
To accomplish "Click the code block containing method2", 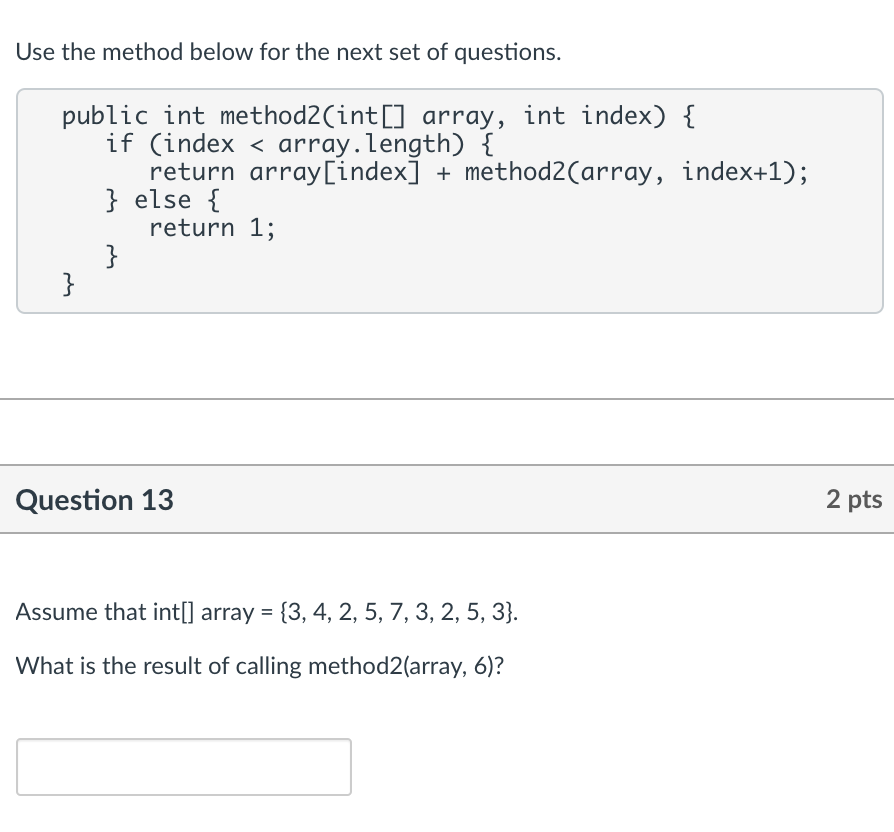I will point(449,200).
